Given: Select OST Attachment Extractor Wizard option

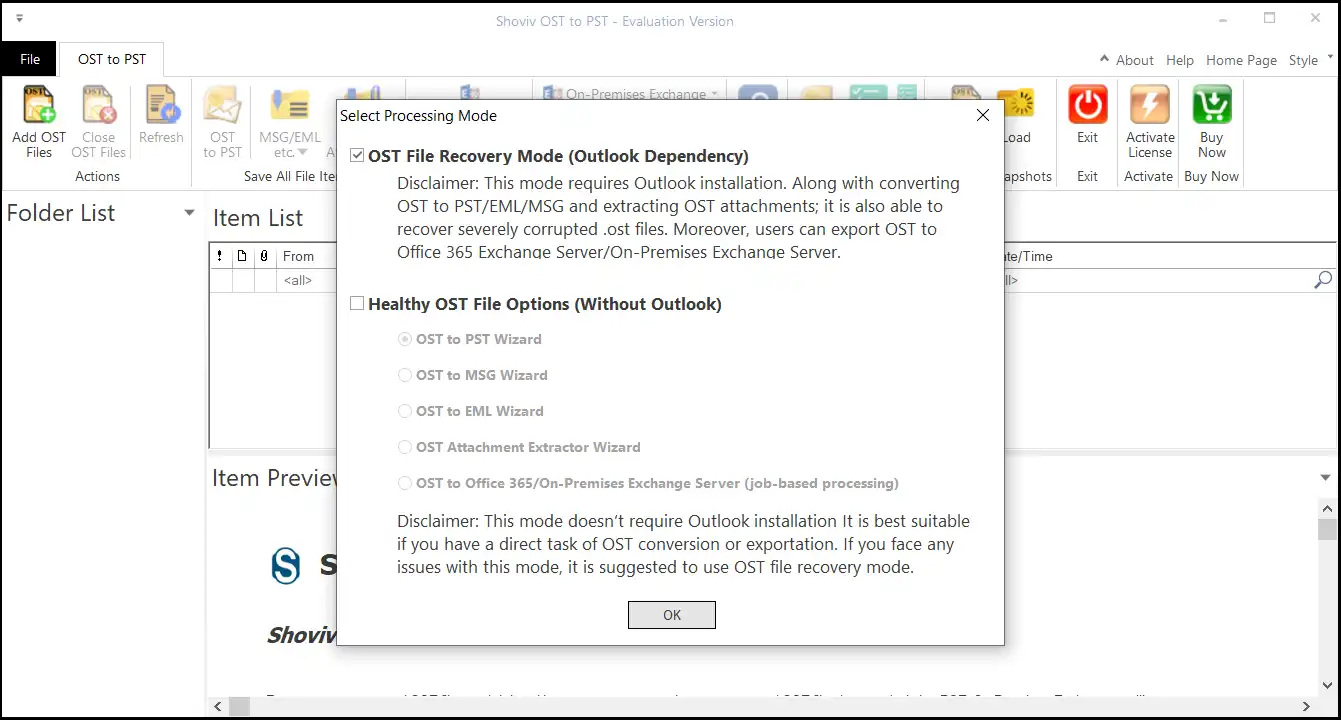Looking at the screenshot, I should tap(405, 447).
